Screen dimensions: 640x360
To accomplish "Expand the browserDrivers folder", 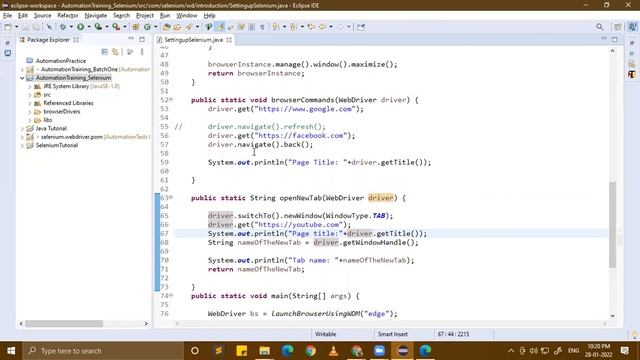I will pyautogui.click(x=30, y=112).
